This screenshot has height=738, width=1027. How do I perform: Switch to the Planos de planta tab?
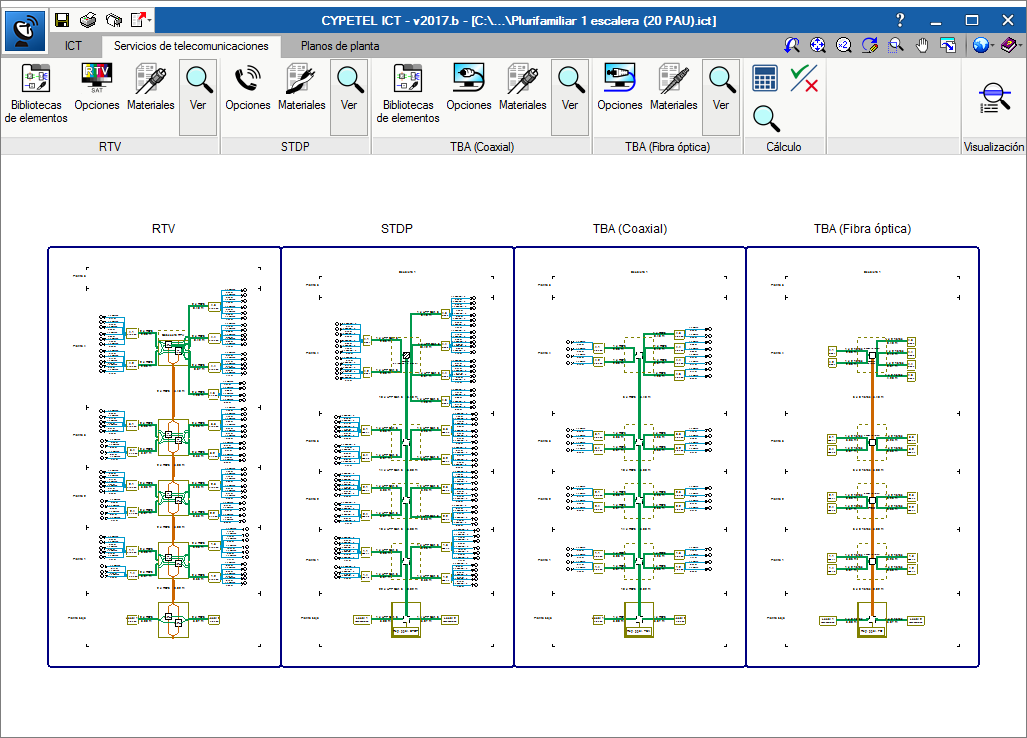click(x=340, y=46)
